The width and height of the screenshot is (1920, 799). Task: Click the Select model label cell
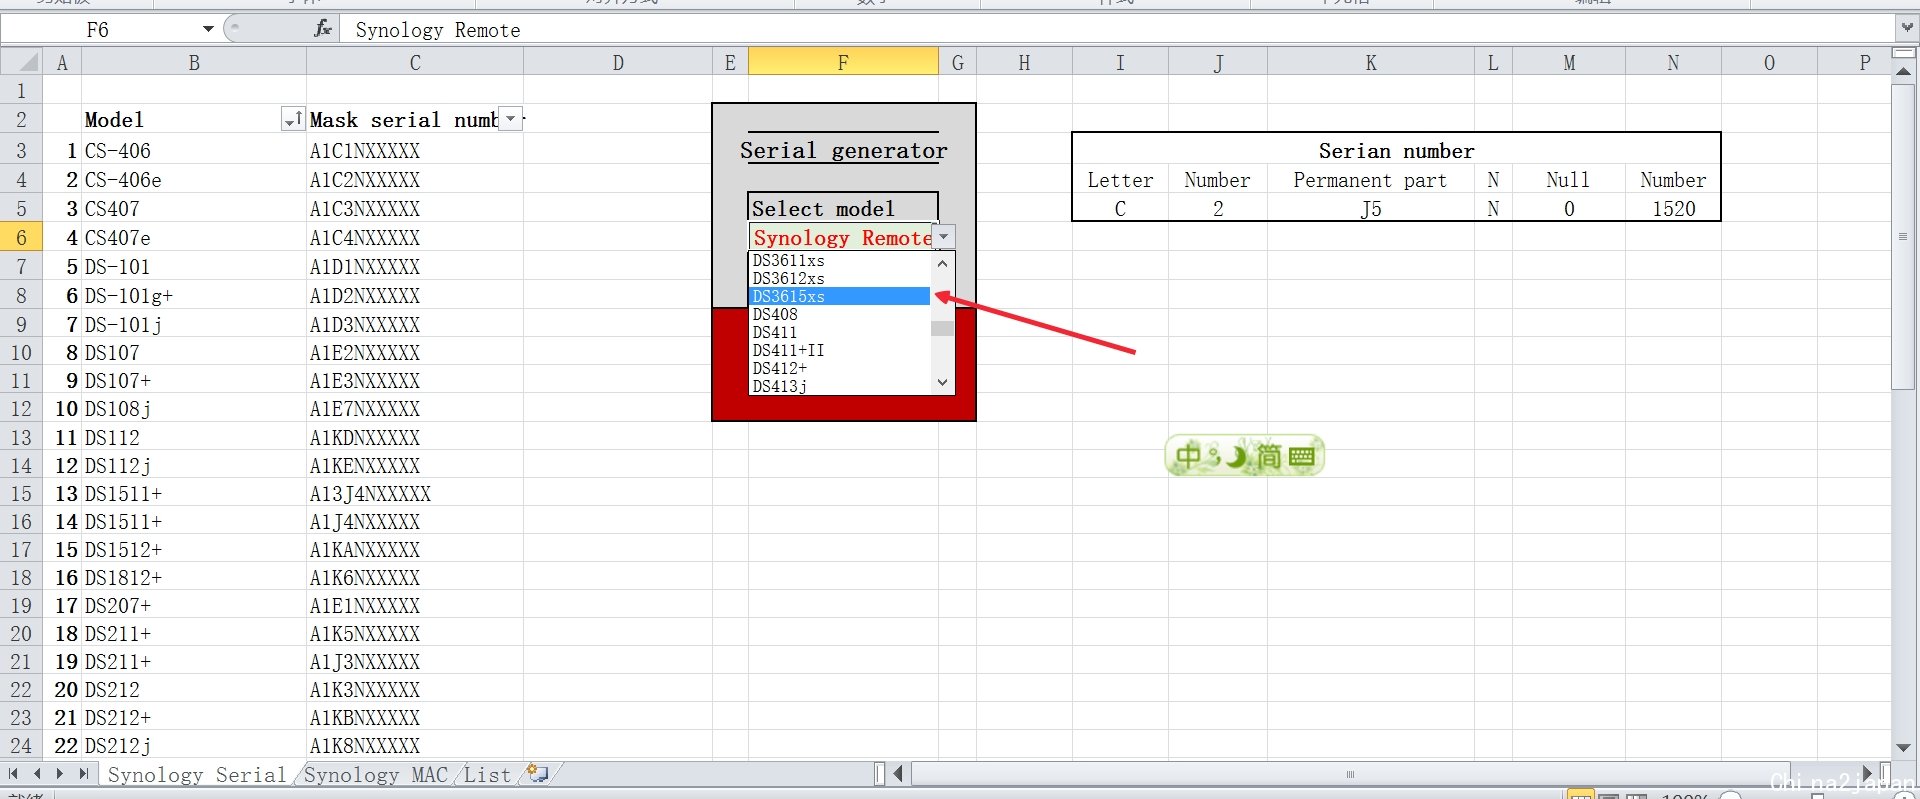(x=843, y=208)
